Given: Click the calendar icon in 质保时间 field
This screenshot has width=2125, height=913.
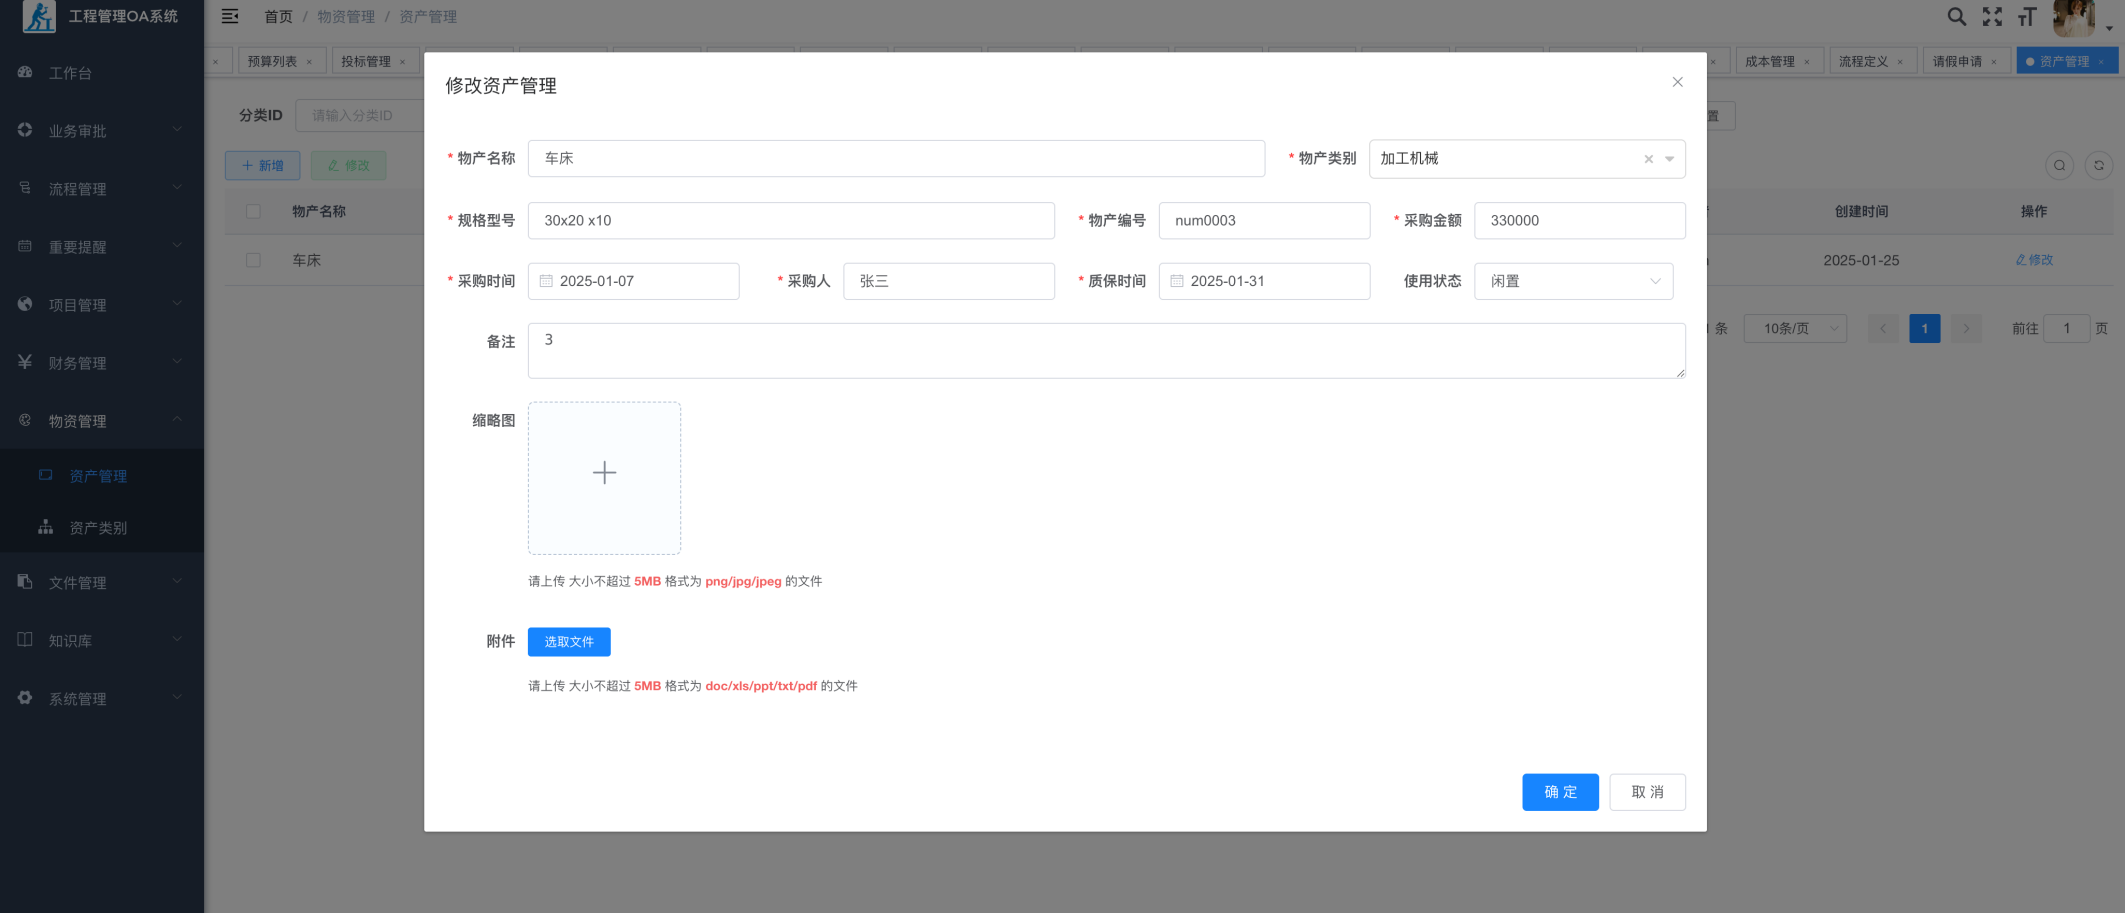Looking at the screenshot, I should 1177,281.
